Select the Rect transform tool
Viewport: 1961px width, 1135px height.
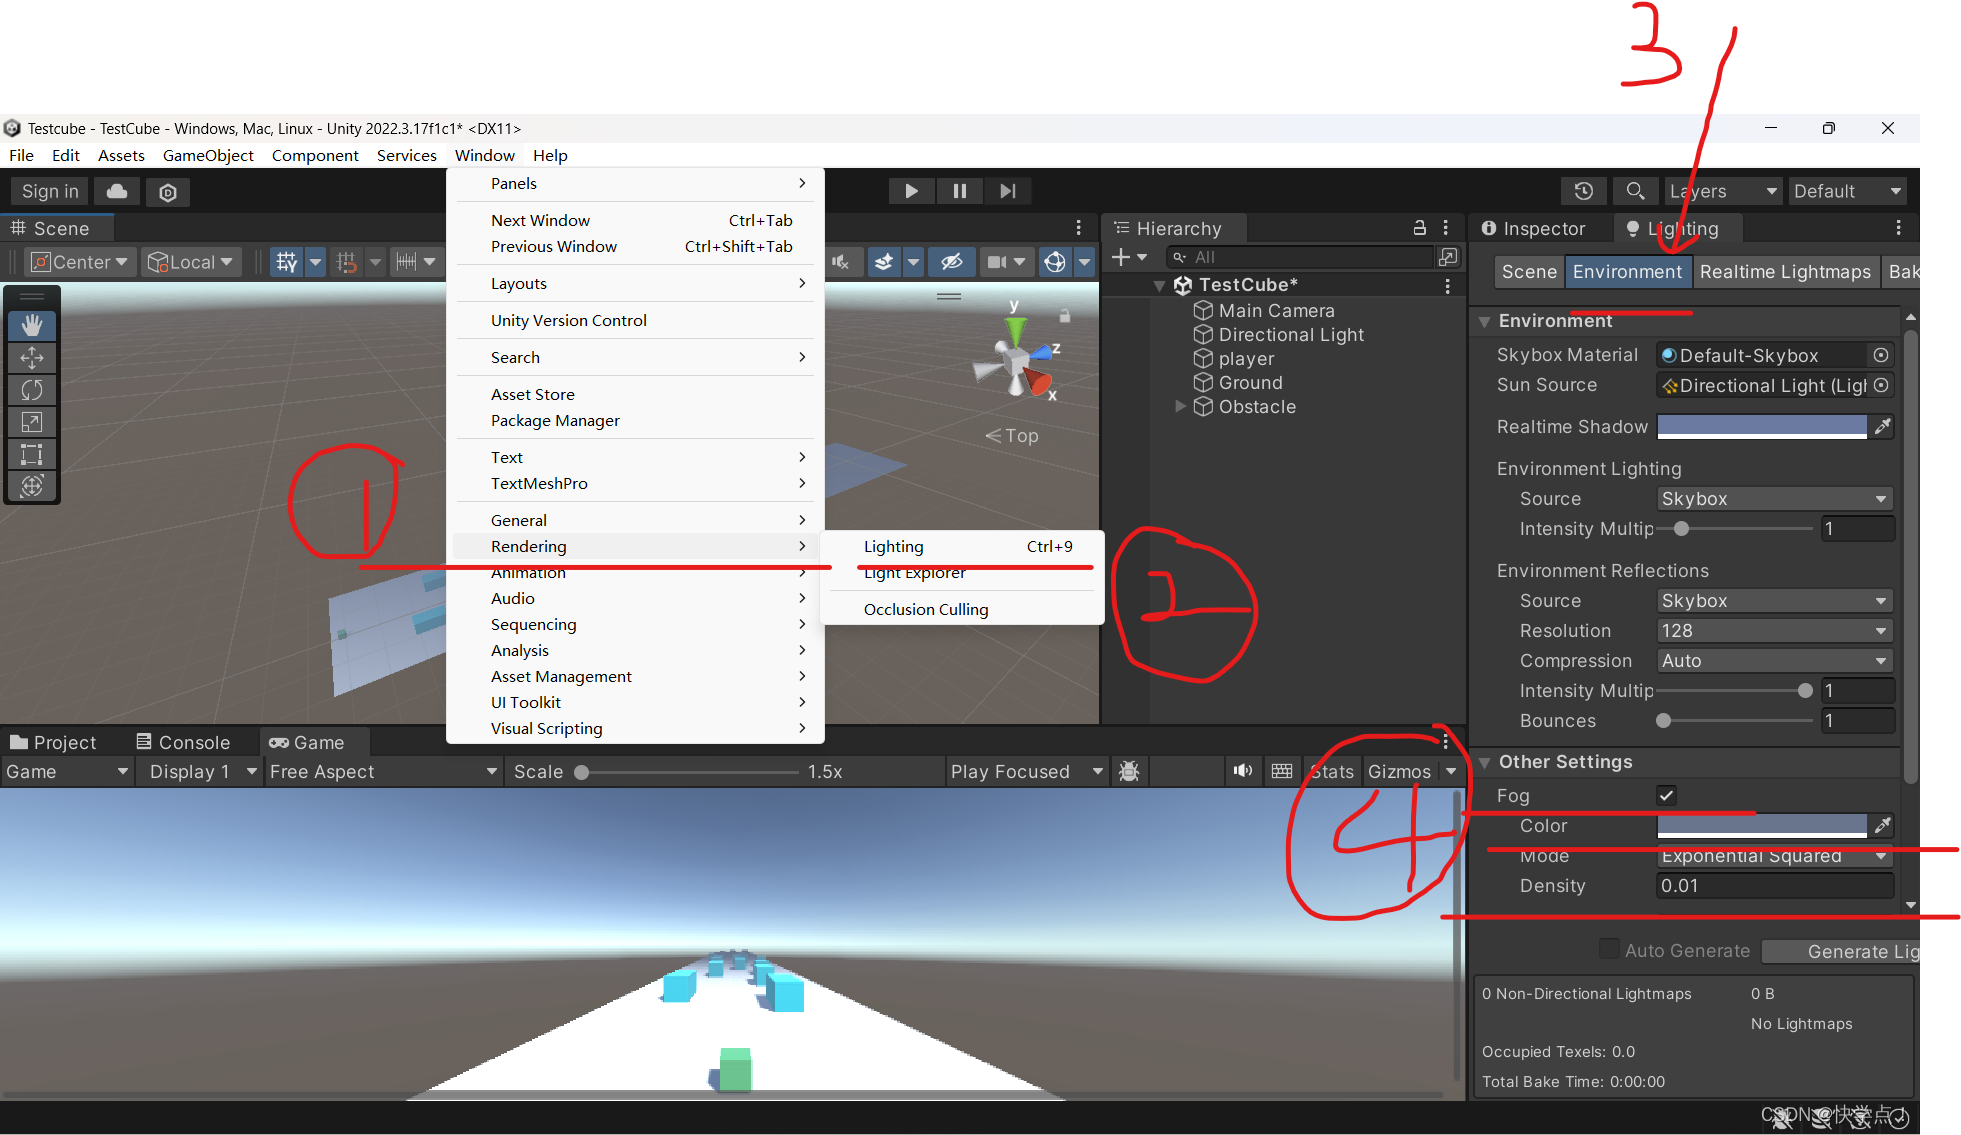click(32, 454)
